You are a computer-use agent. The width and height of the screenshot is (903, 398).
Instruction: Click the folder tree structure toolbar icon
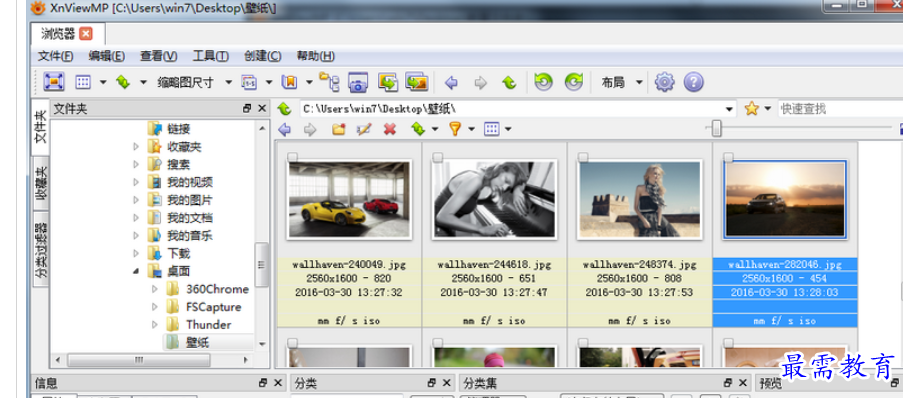[329, 82]
